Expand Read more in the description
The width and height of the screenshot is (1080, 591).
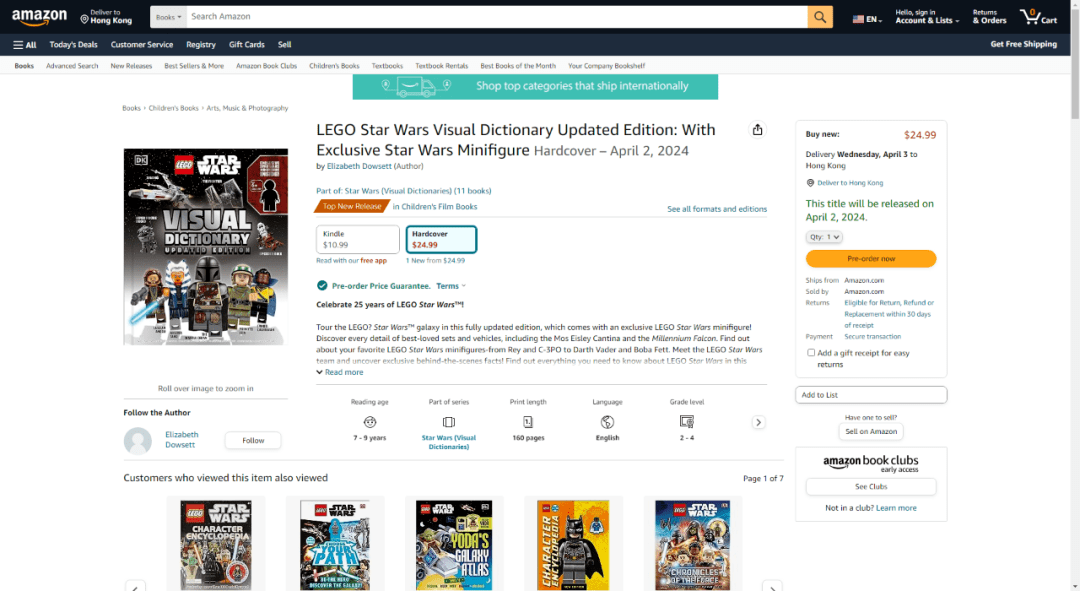click(340, 372)
